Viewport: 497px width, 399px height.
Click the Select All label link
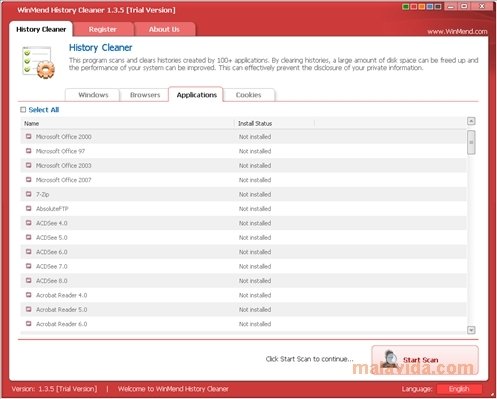(44, 110)
